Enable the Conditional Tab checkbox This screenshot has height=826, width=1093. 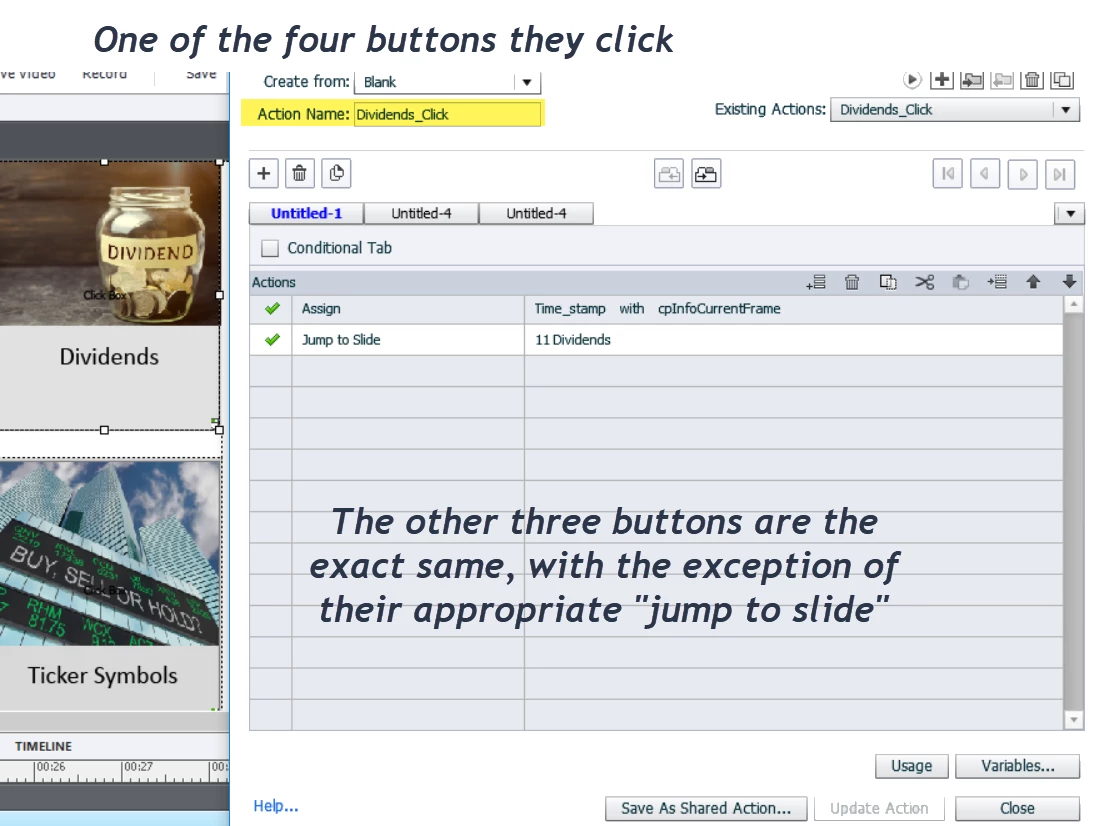tap(270, 248)
